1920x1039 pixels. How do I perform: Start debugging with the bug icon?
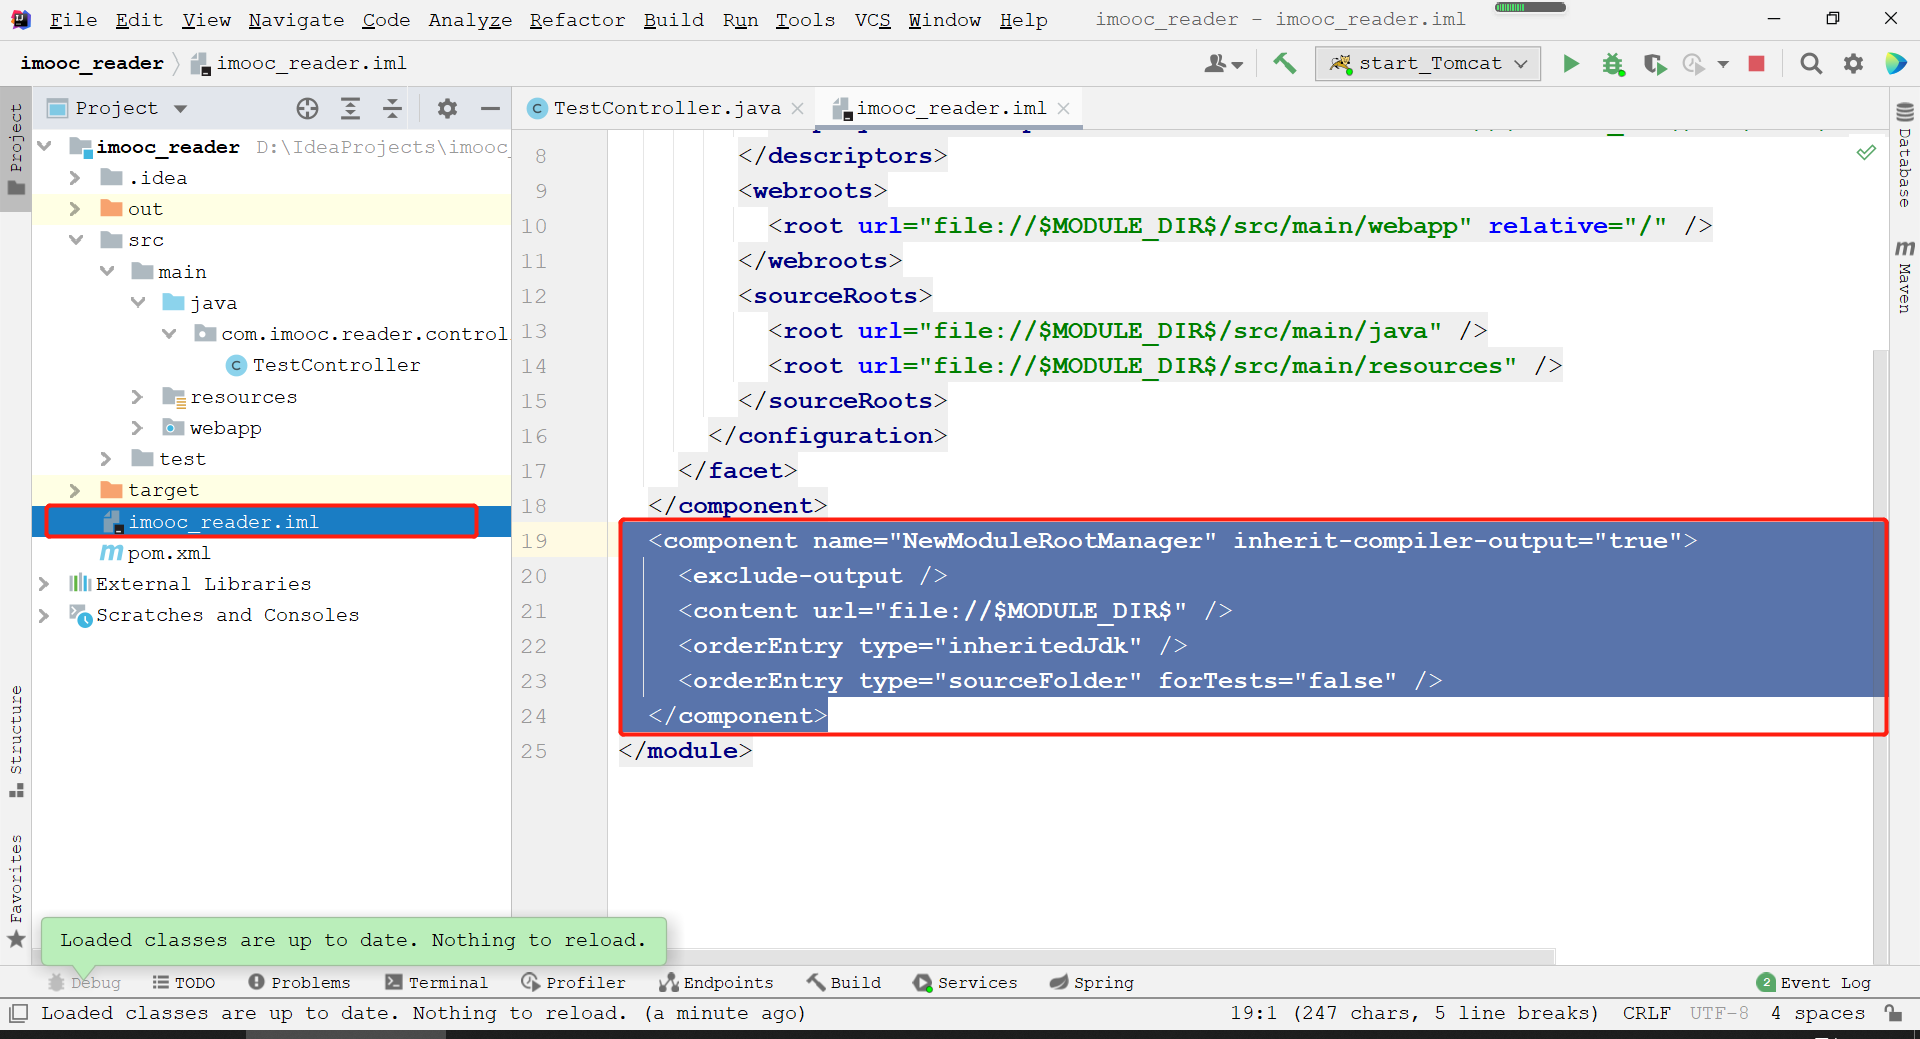coord(1613,63)
